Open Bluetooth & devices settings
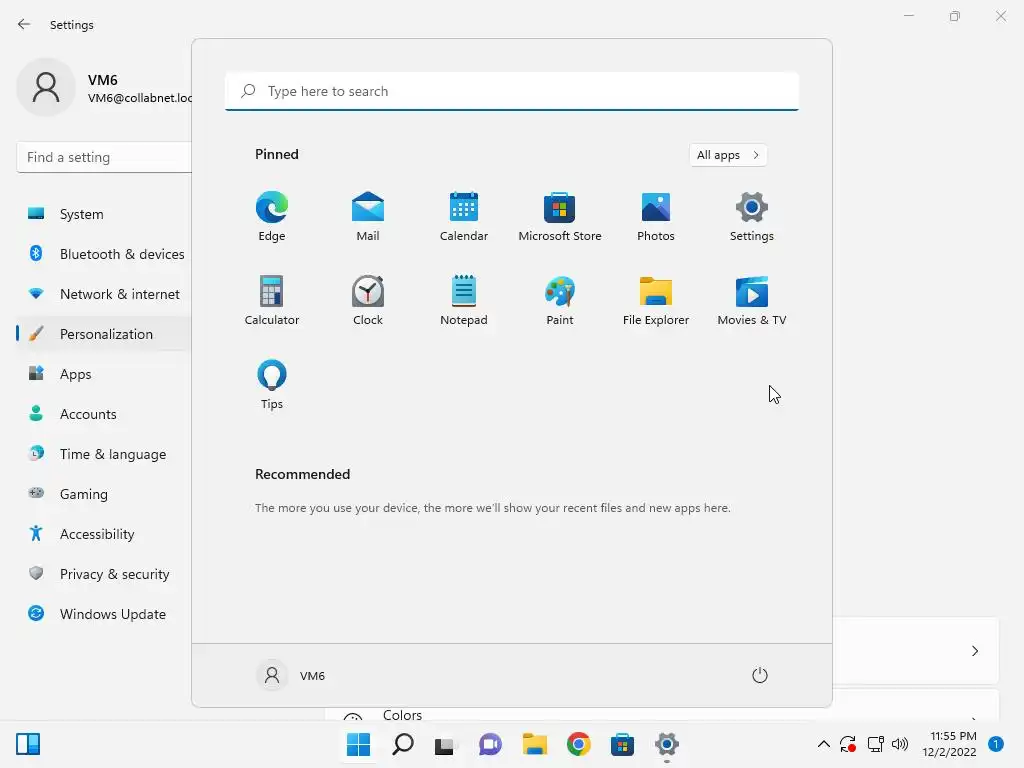1024x768 pixels. [x=104, y=254]
